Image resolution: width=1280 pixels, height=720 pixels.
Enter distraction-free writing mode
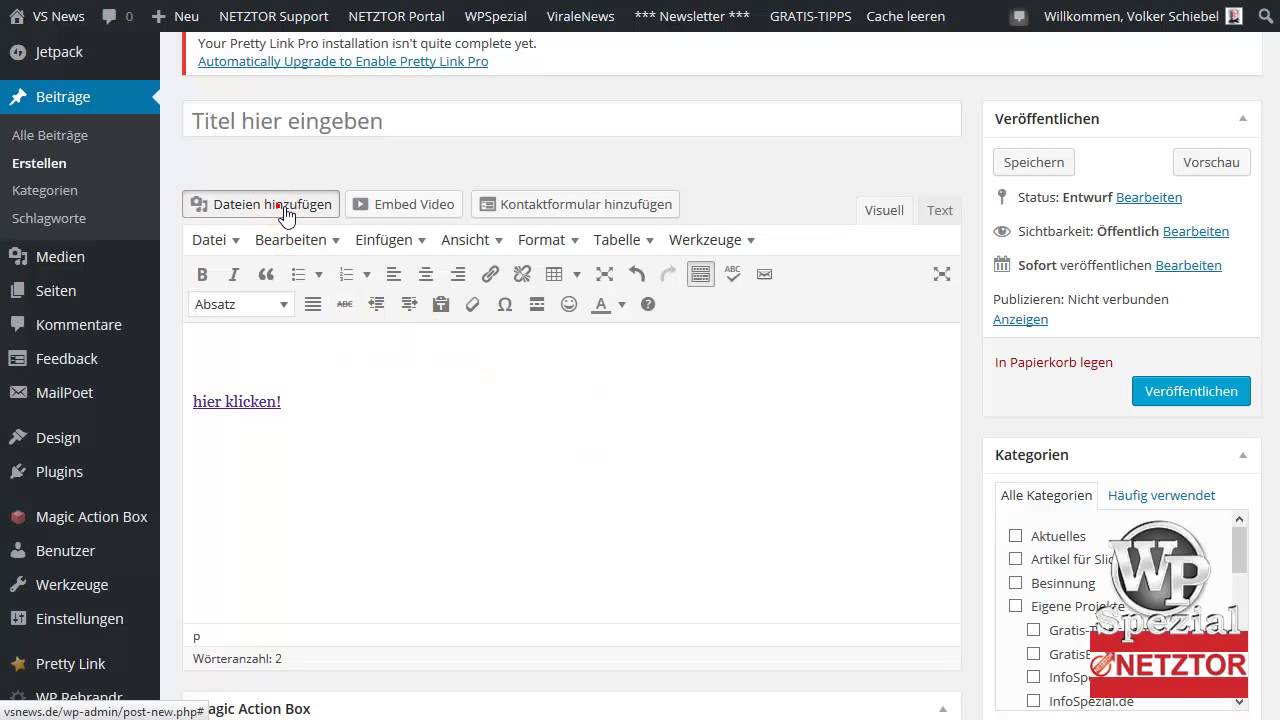[941, 274]
